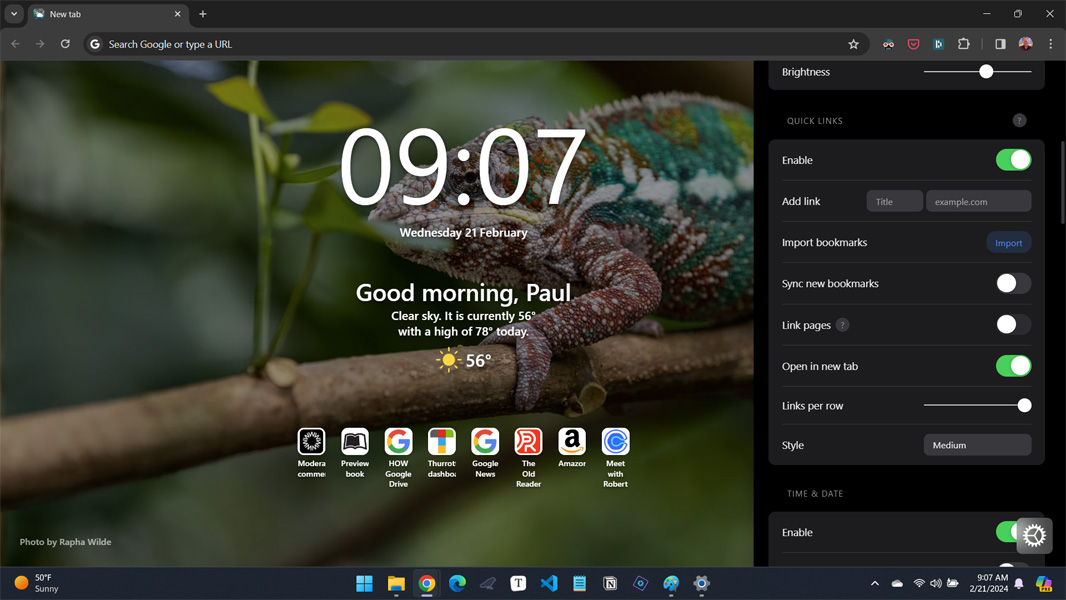Toggle the Link pages switch
1066x600 pixels.
pos(1013,325)
